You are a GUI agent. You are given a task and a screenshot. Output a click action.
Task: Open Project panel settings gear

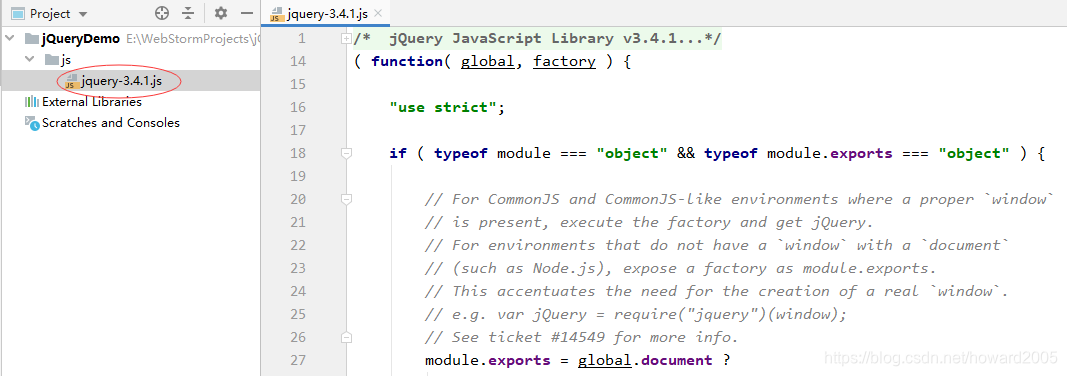221,13
